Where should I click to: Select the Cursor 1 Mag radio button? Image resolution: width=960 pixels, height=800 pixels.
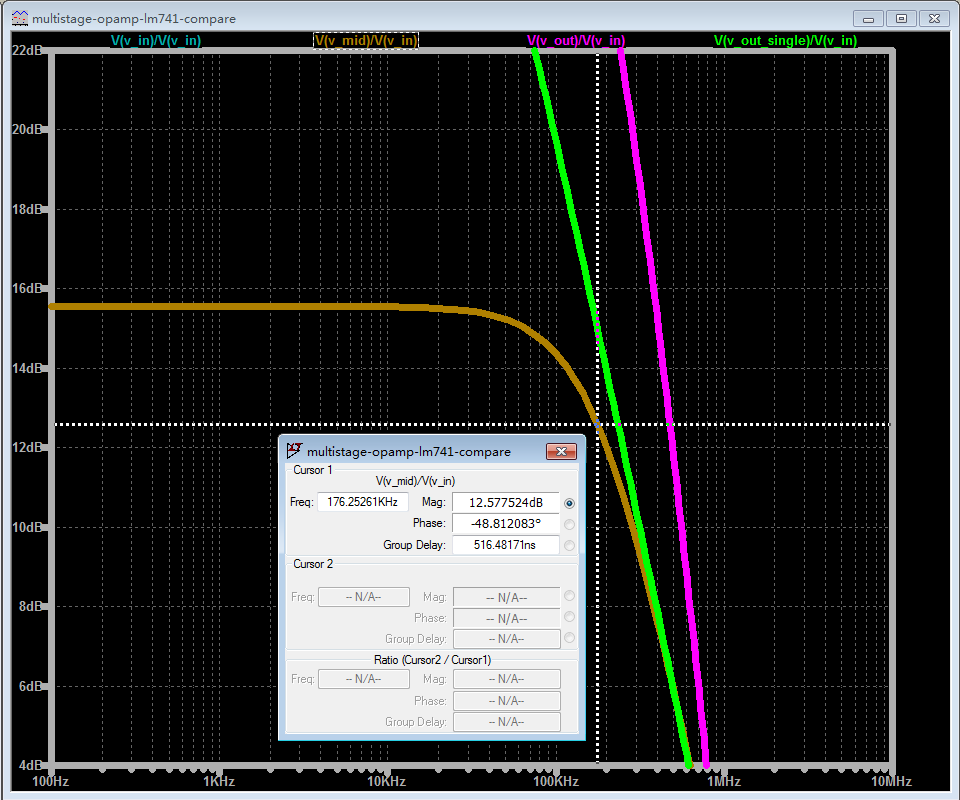(570, 503)
